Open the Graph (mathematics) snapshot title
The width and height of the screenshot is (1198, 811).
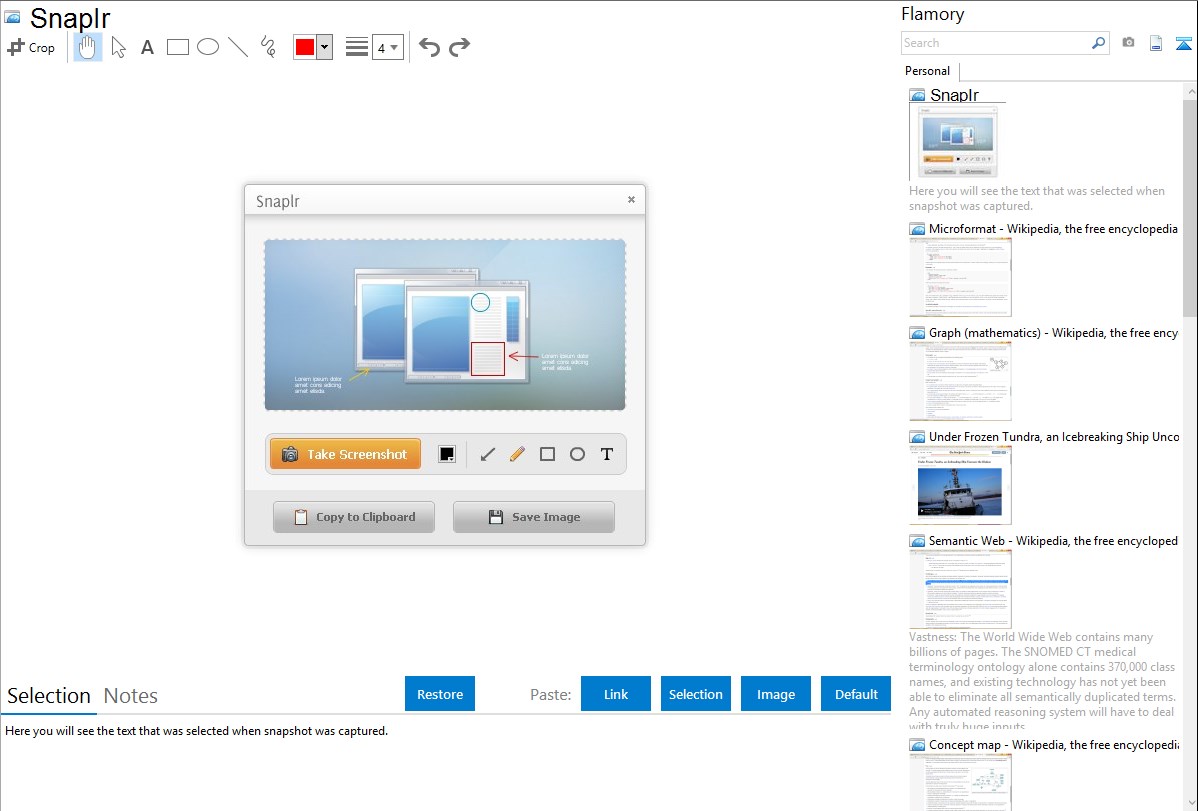tap(1053, 333)
